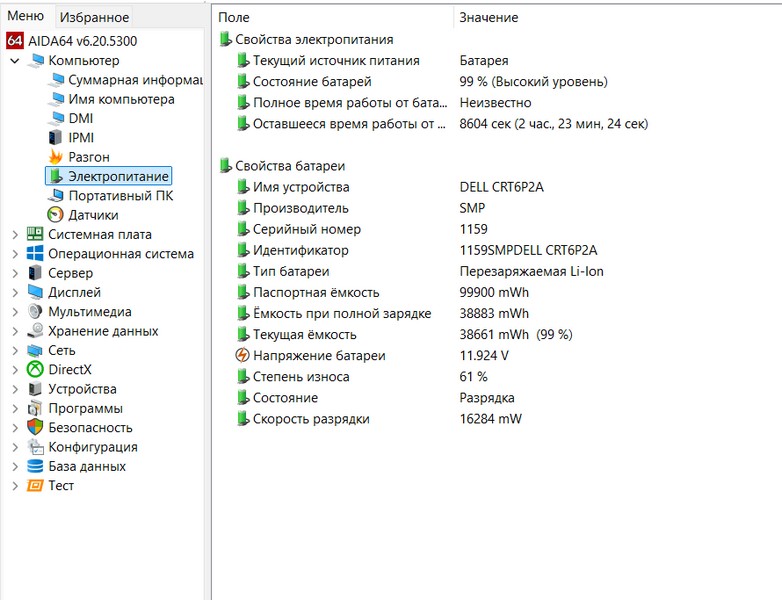The width and height of the screenshot is (782, 600).
Task: Click the AIDA64 root icon in tree
Action: pyautogui.click(x=15, y=41)
